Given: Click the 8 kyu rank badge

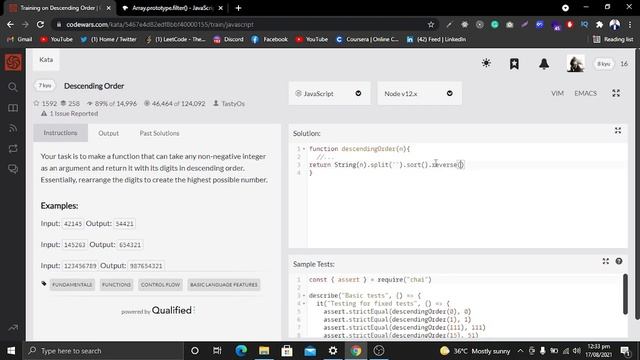Looking at the screenshot, I should click(603, 64).
